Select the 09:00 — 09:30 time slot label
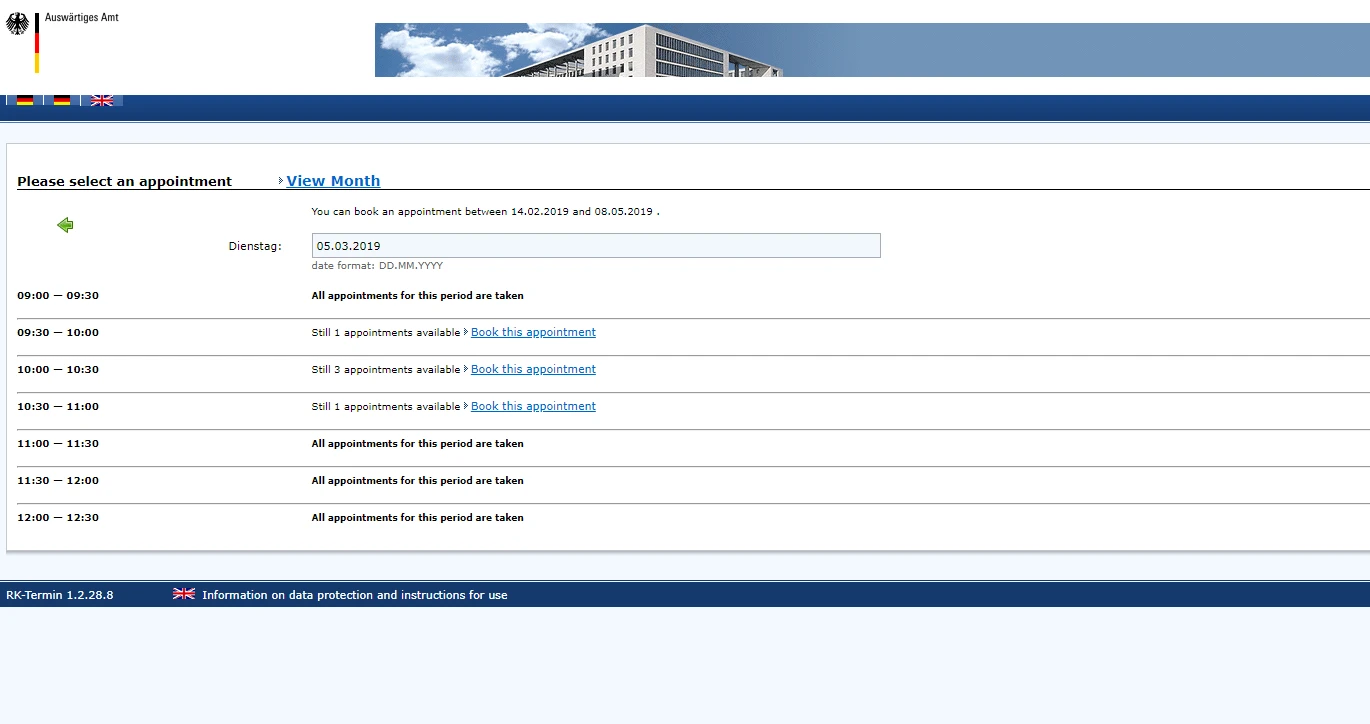This screenshot has height=724, width=1370. pyautogui.click(x=58, y=296)
